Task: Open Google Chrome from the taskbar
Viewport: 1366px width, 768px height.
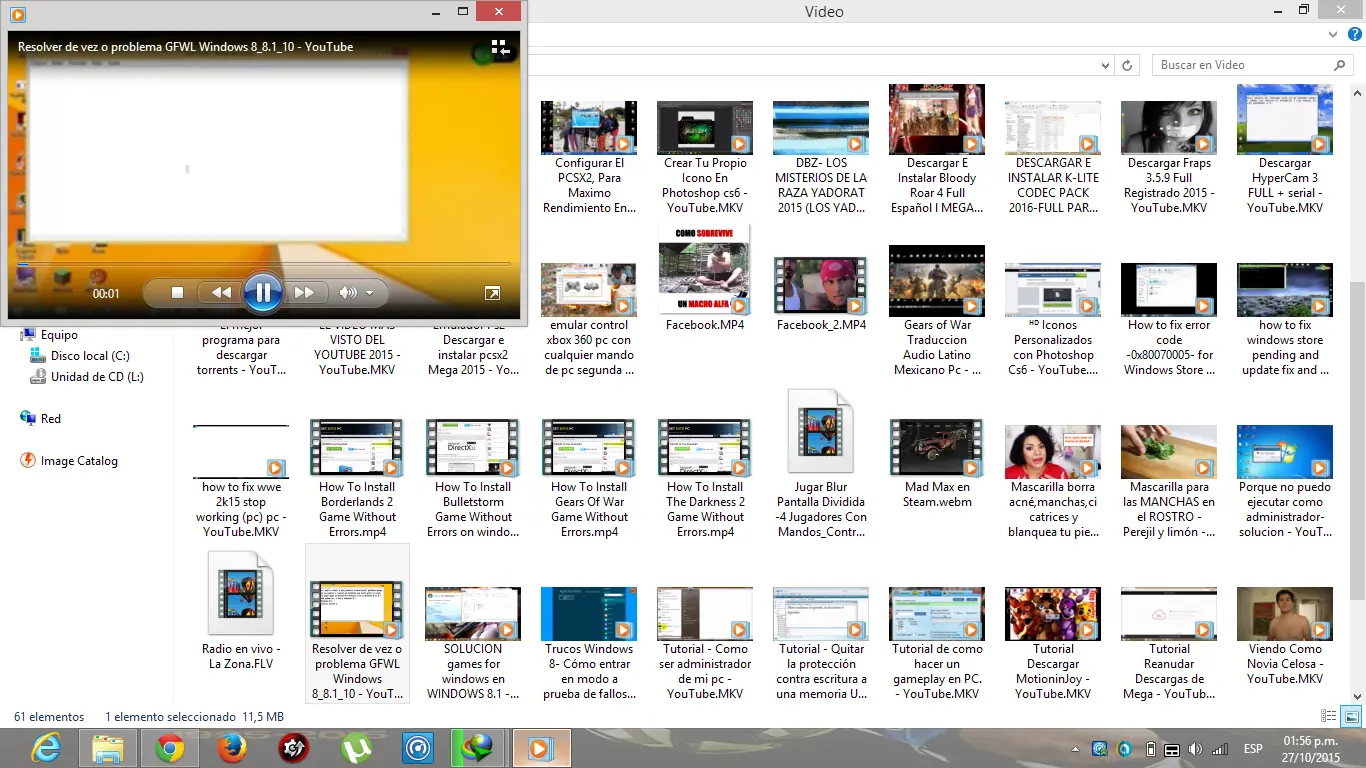Action: coord(169,747)
